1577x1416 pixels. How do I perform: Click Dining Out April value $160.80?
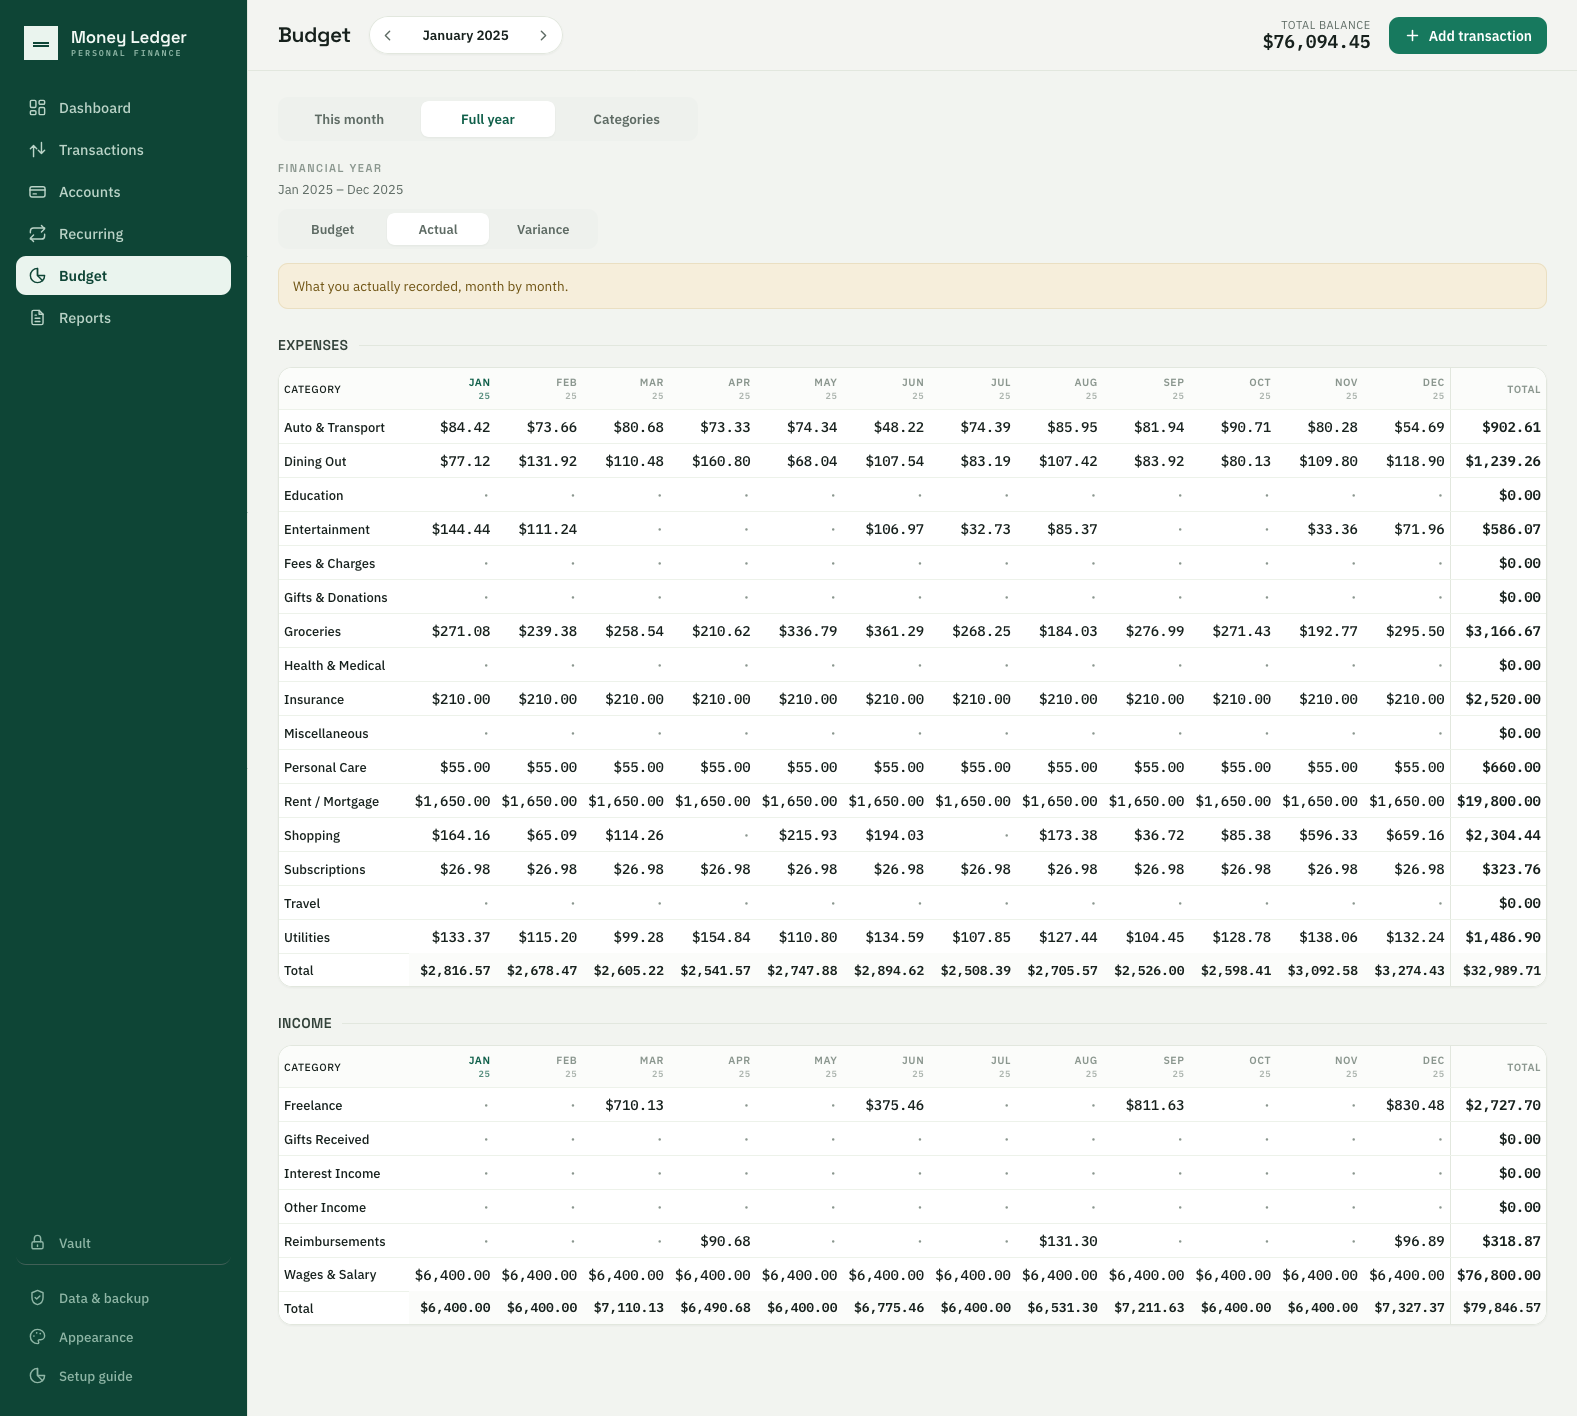pos(721,461)
